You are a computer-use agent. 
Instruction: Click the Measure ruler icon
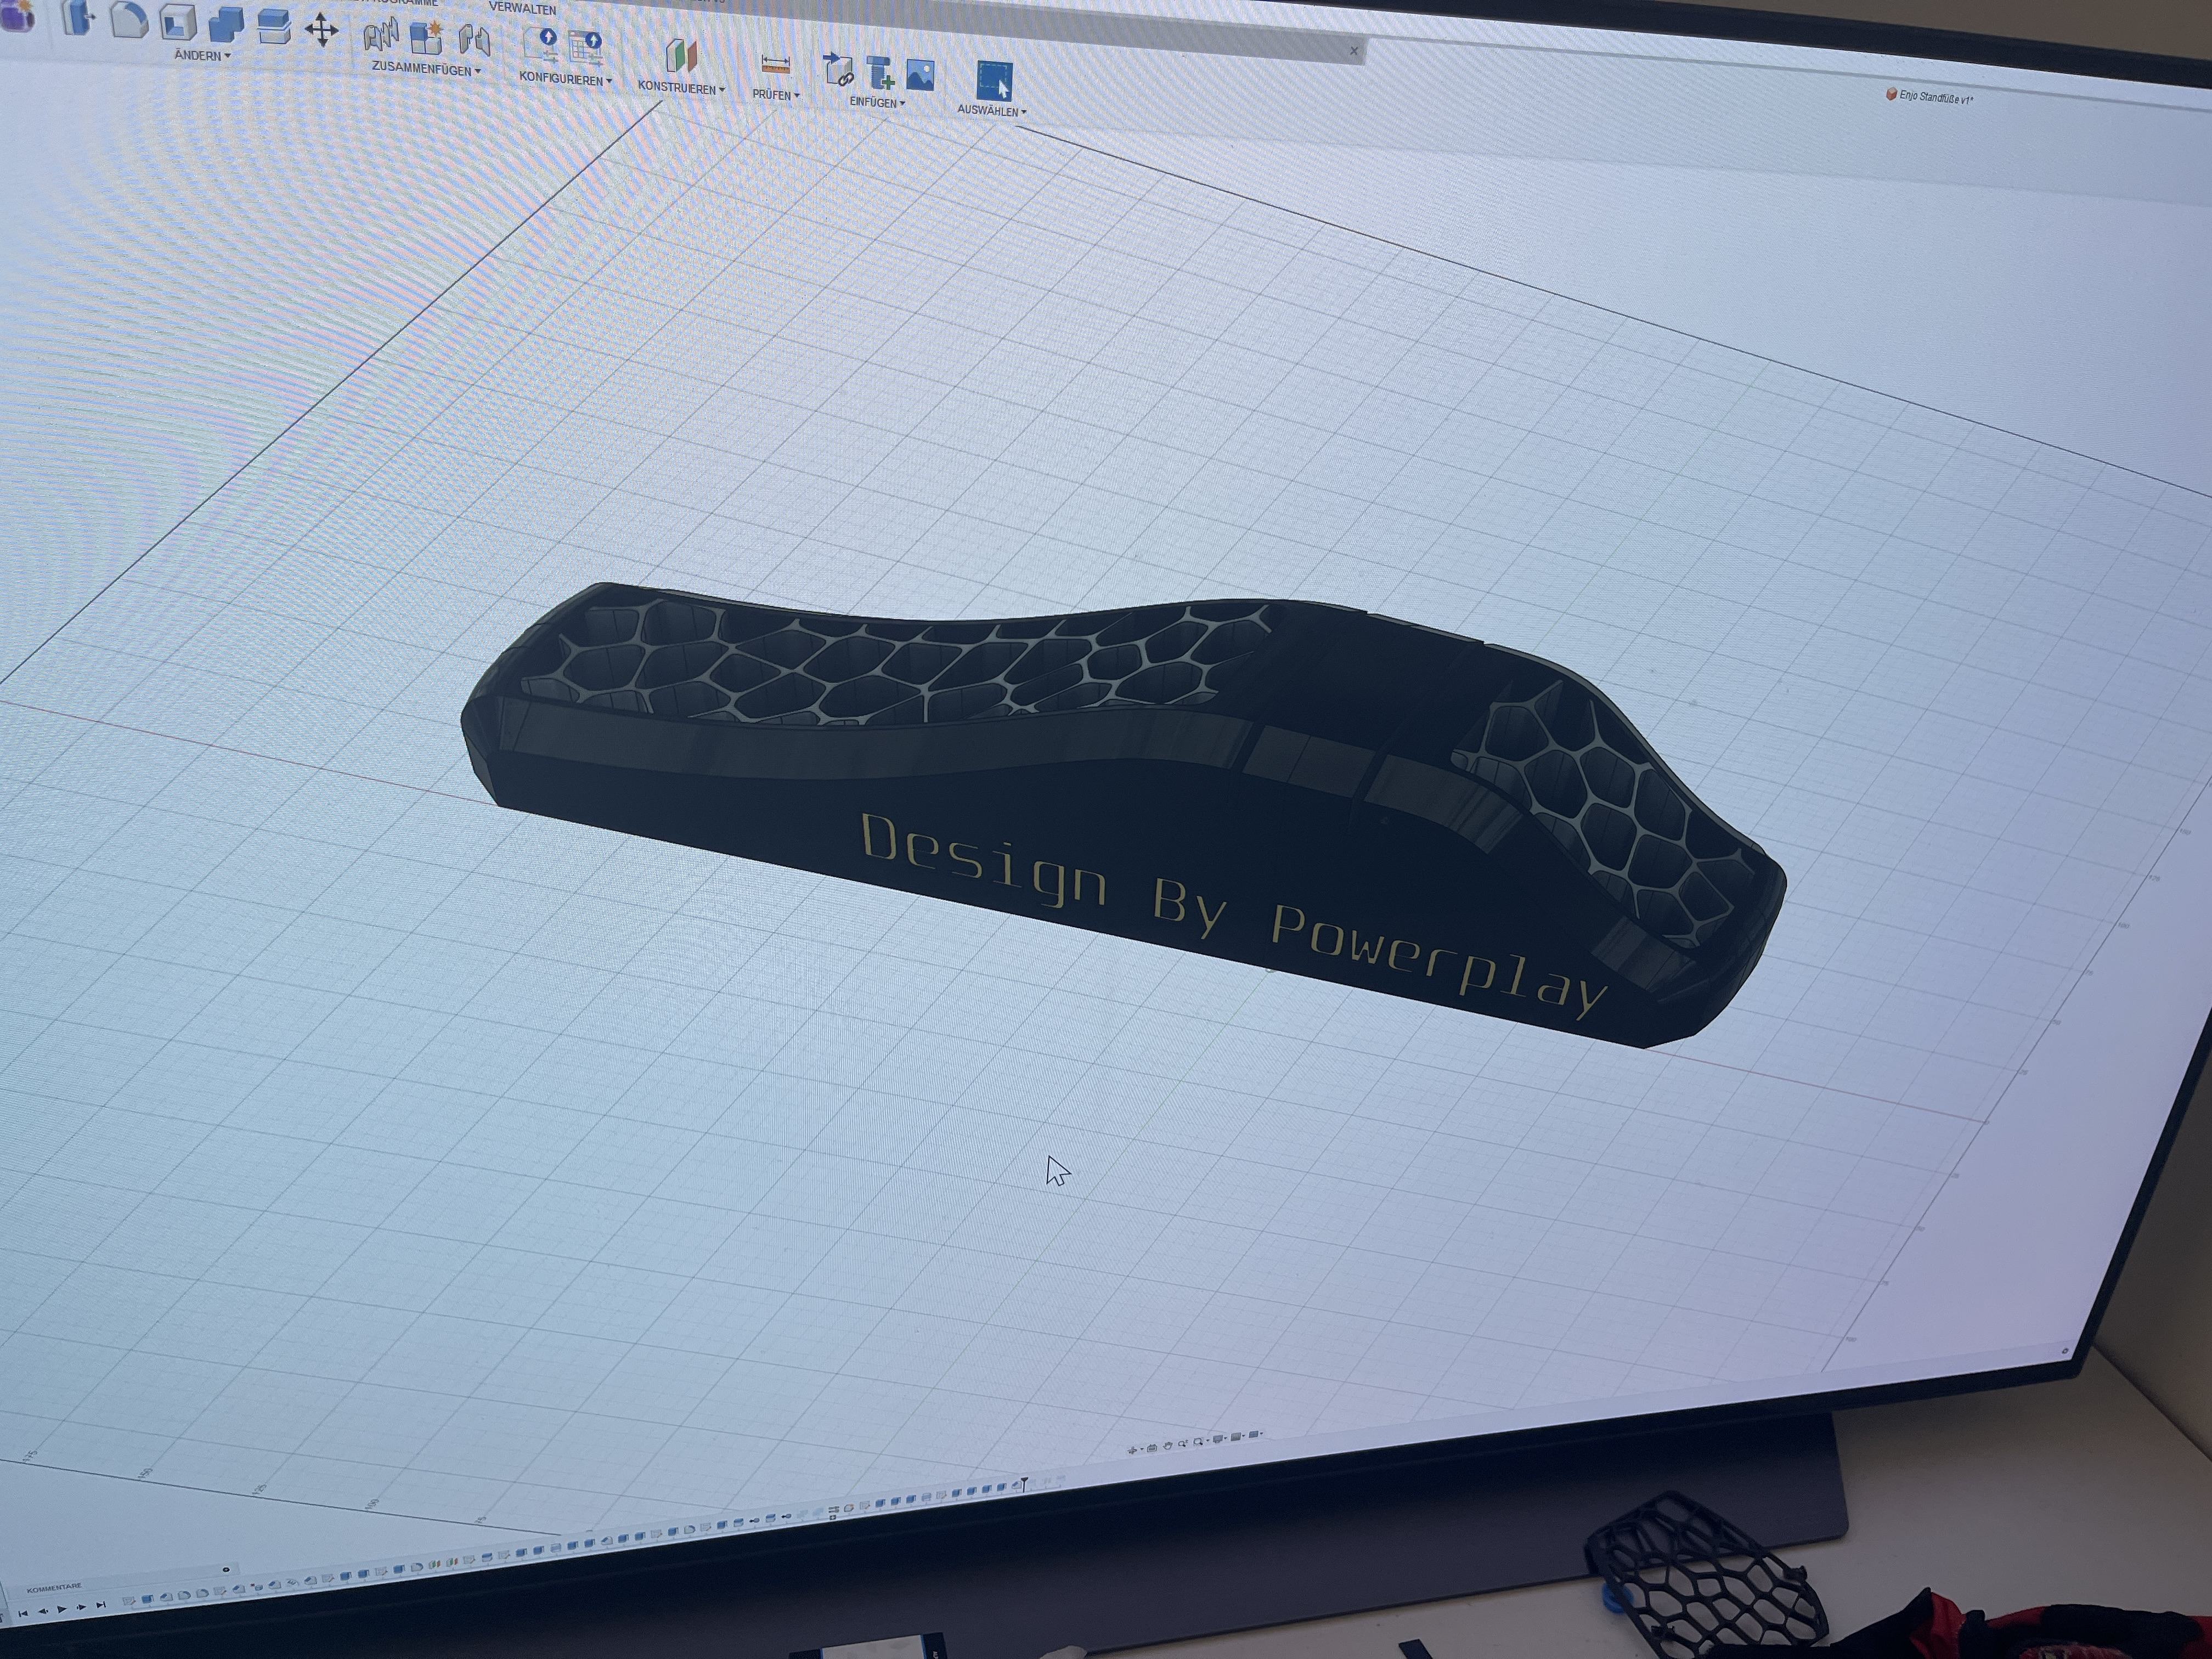point(775,65)
